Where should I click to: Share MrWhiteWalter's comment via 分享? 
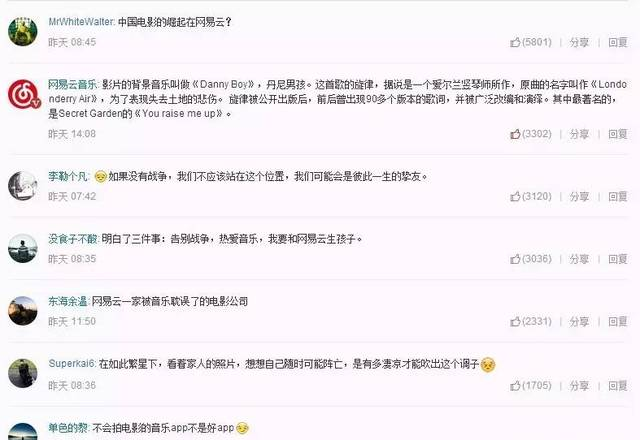pos(579,42)
